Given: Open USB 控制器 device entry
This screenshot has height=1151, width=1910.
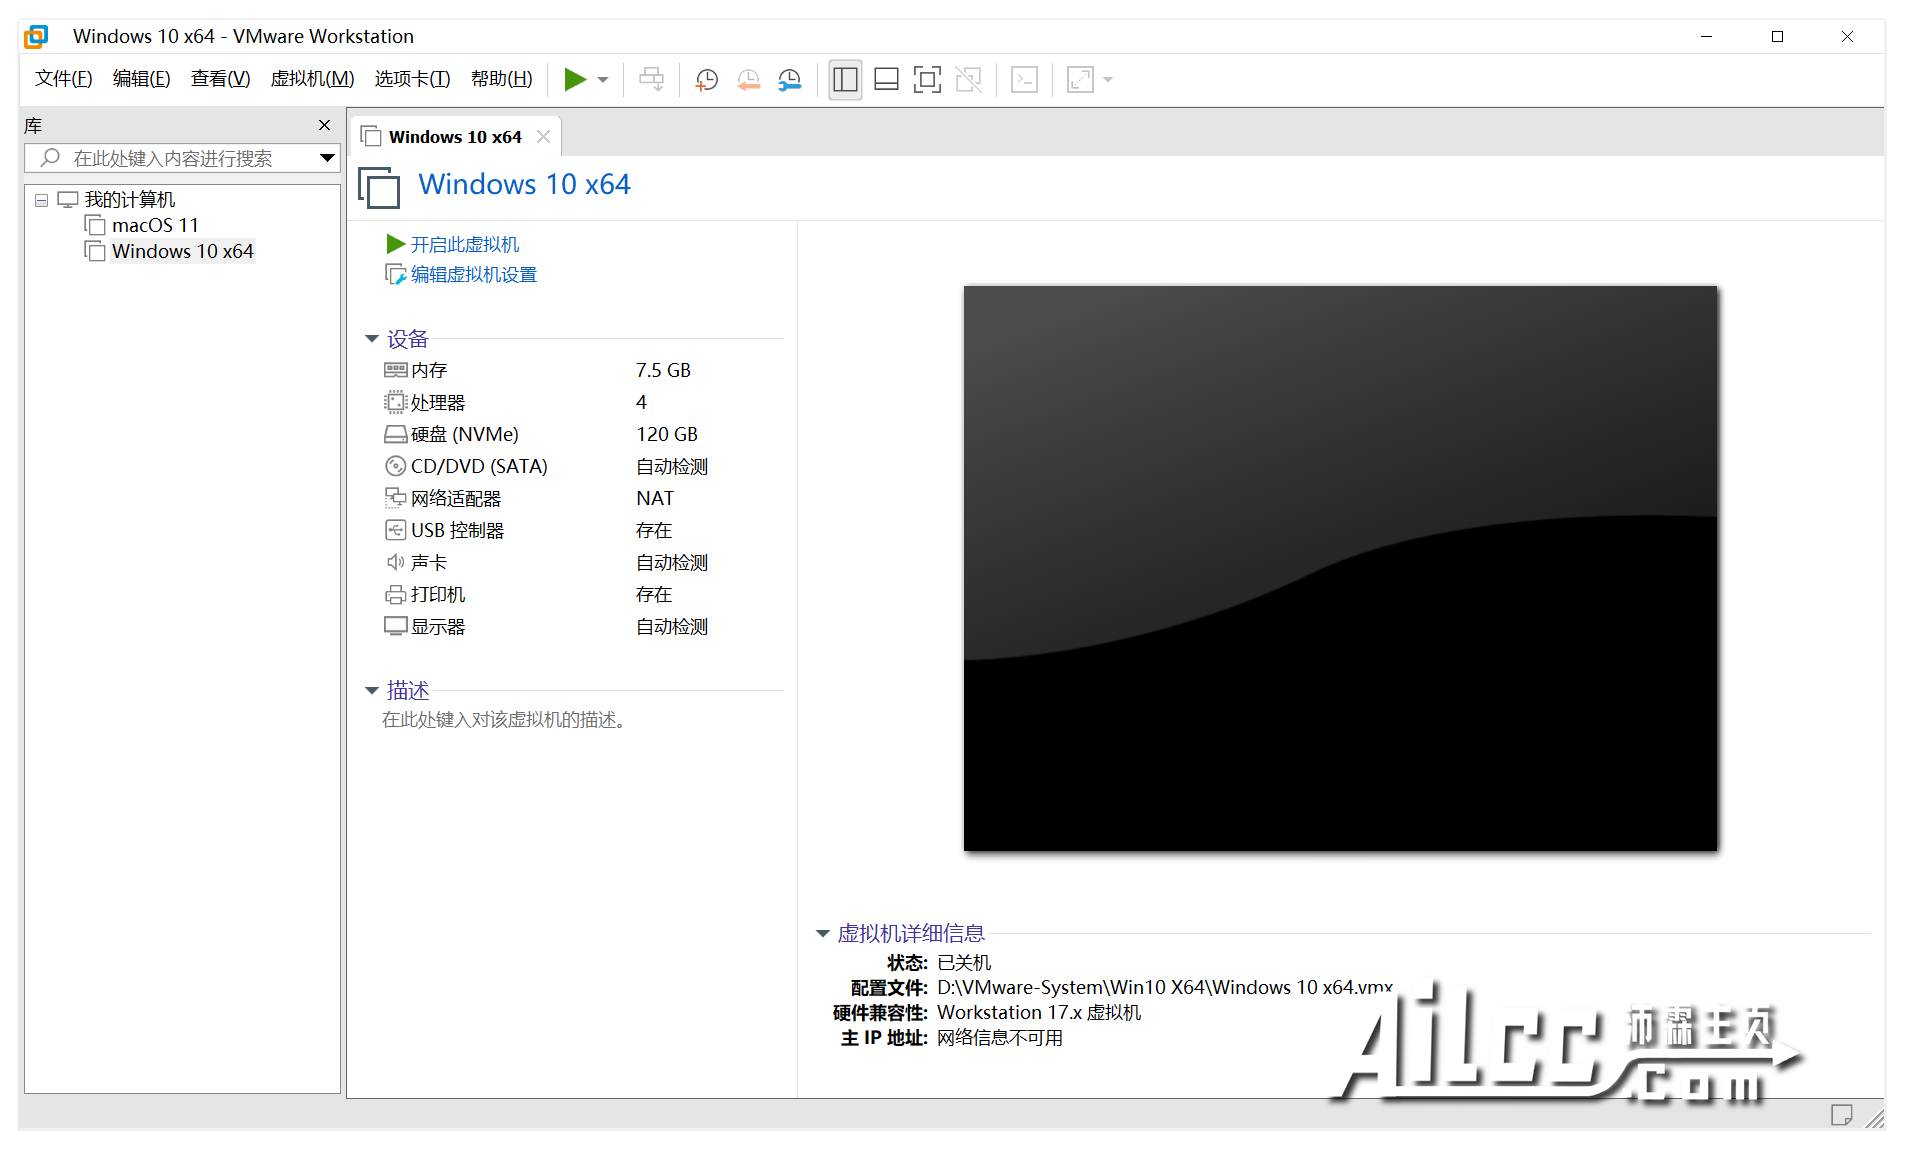Looking at the screenshot, I should coord(457,530).
